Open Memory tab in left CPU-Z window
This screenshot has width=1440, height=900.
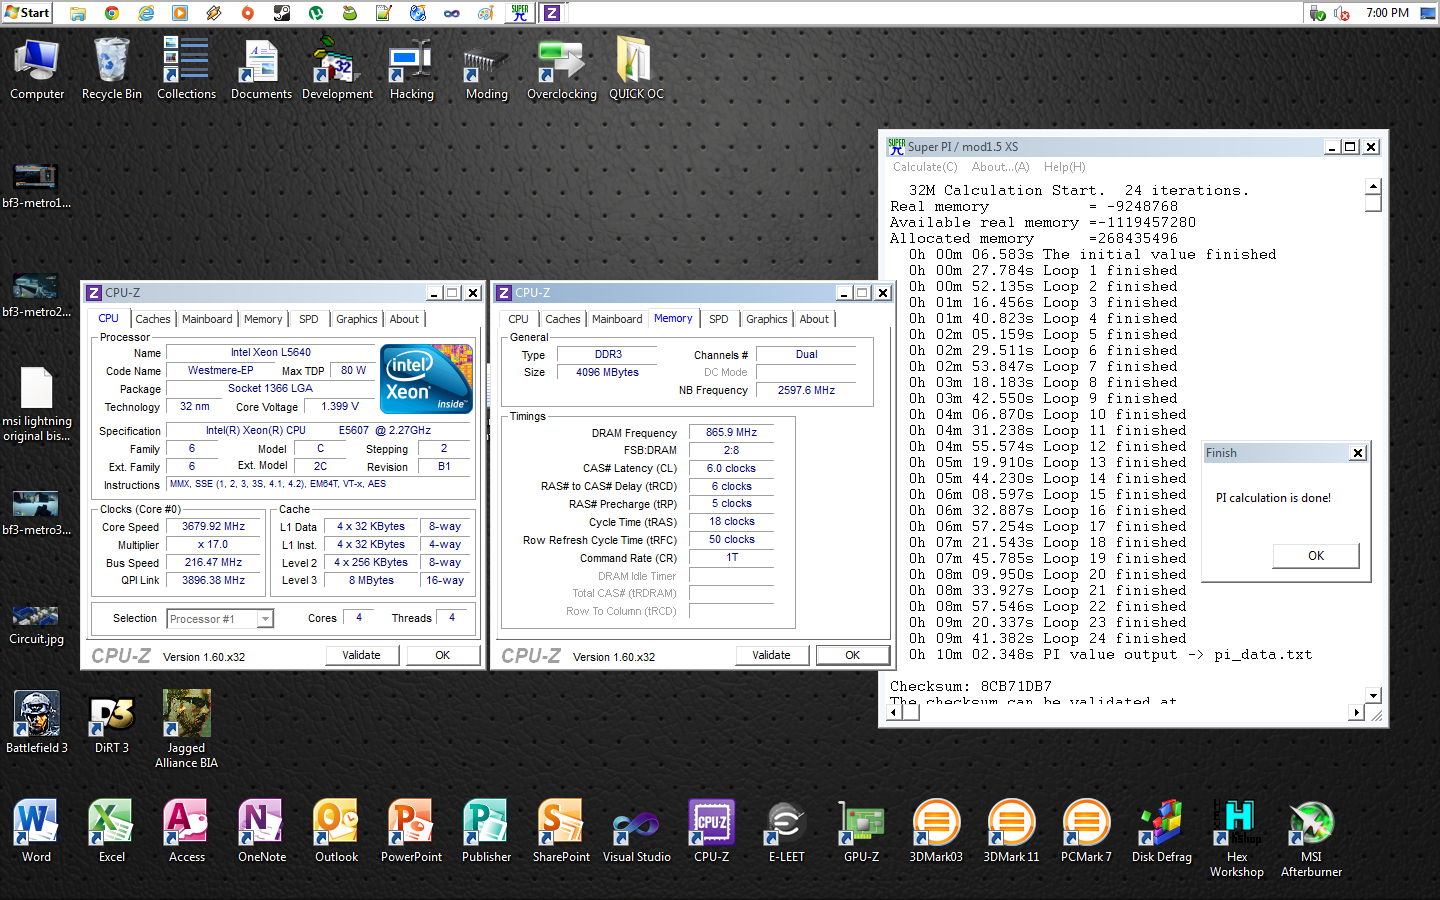pyautogui.click(x=263, y=319)
